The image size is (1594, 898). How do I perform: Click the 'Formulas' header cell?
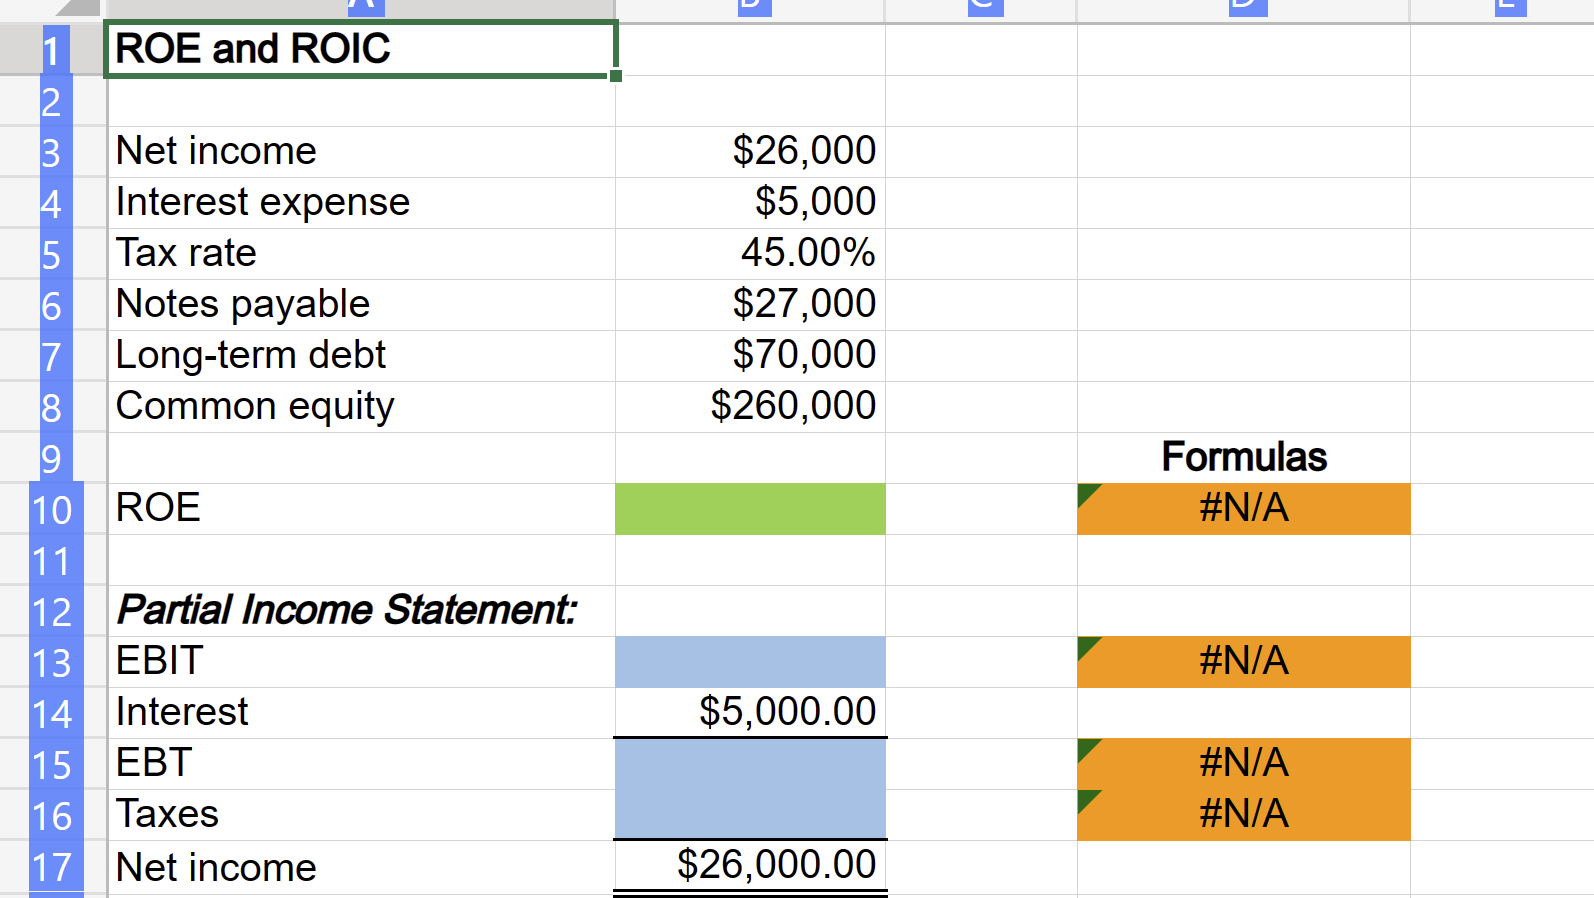[1244, 458]
